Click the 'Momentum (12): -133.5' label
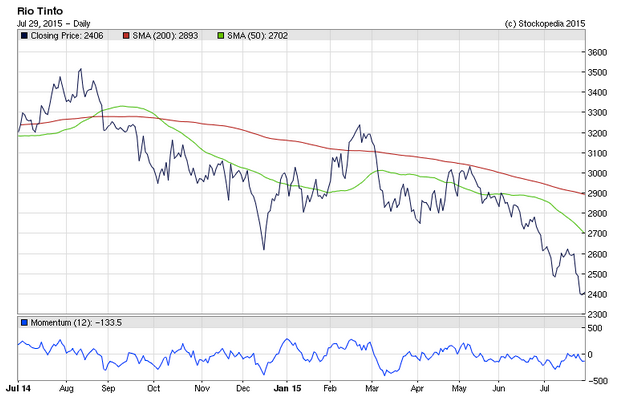Viewport: 623px width, 410px height. tap(76, 323)
